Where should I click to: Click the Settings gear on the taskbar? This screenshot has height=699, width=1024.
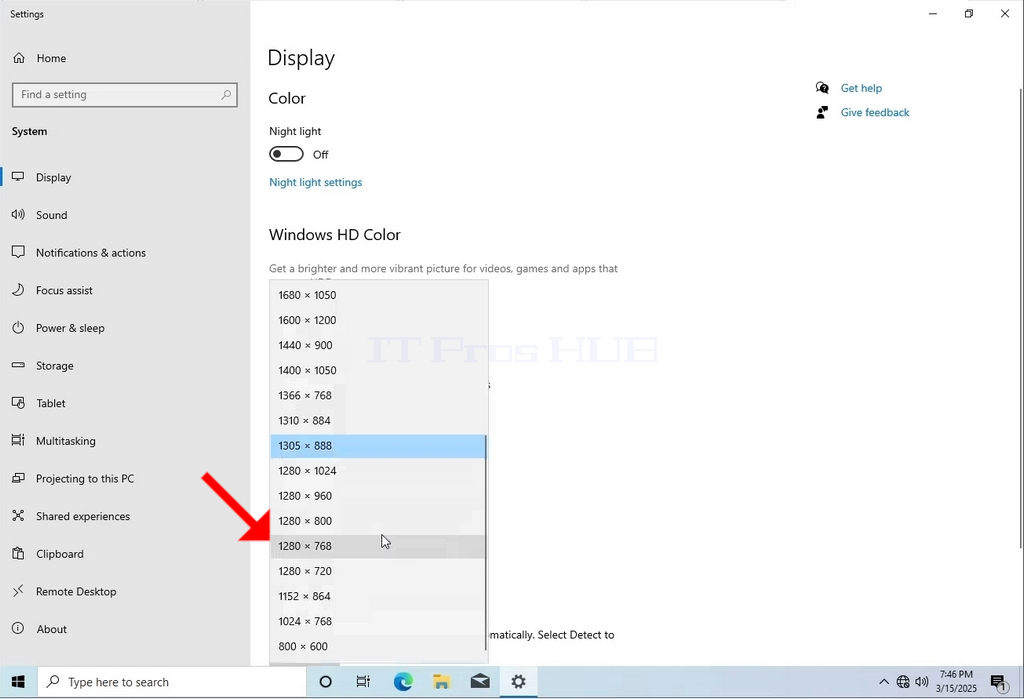519,682
